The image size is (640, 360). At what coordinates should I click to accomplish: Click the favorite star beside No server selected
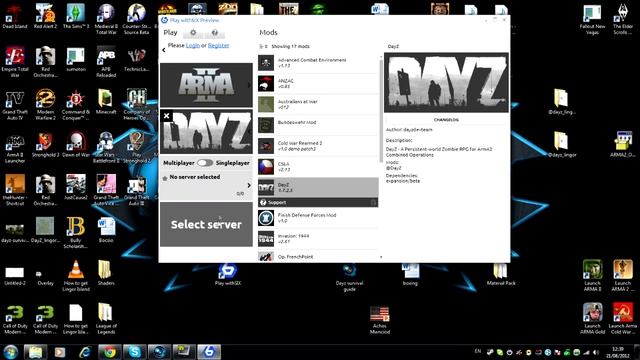(165, 178)
